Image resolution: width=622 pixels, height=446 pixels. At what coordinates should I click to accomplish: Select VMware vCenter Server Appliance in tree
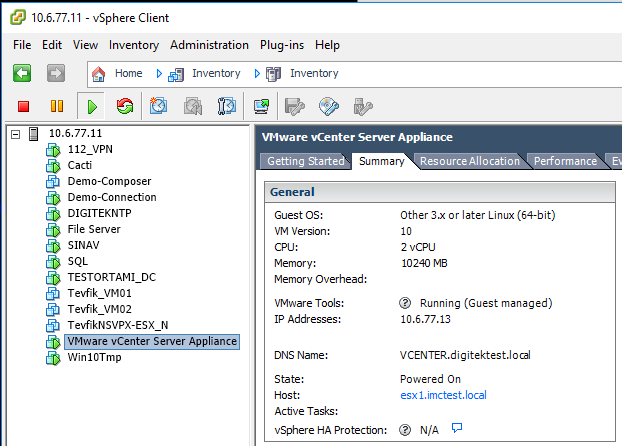click(152, 341)
